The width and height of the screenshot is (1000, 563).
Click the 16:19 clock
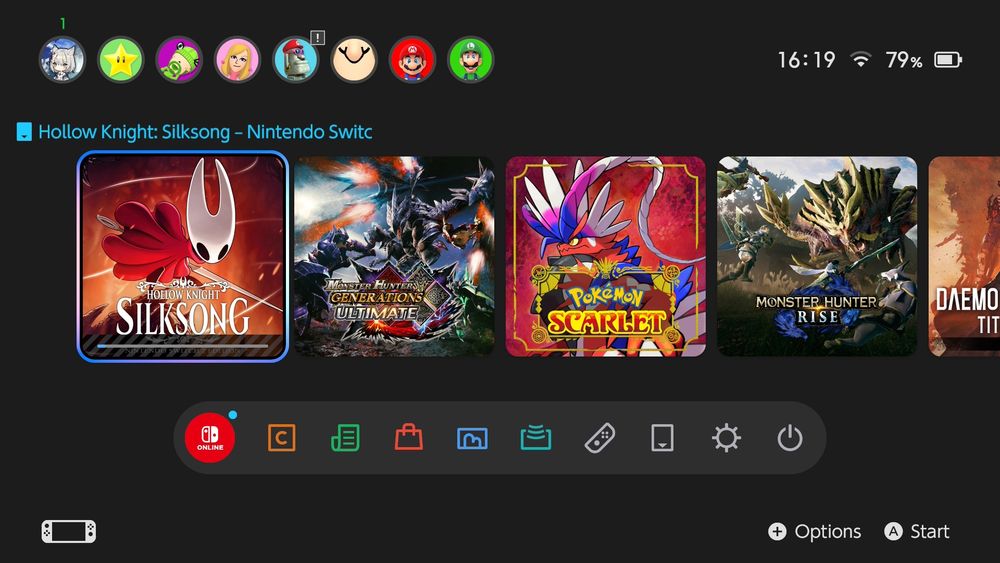click(806, 60)
